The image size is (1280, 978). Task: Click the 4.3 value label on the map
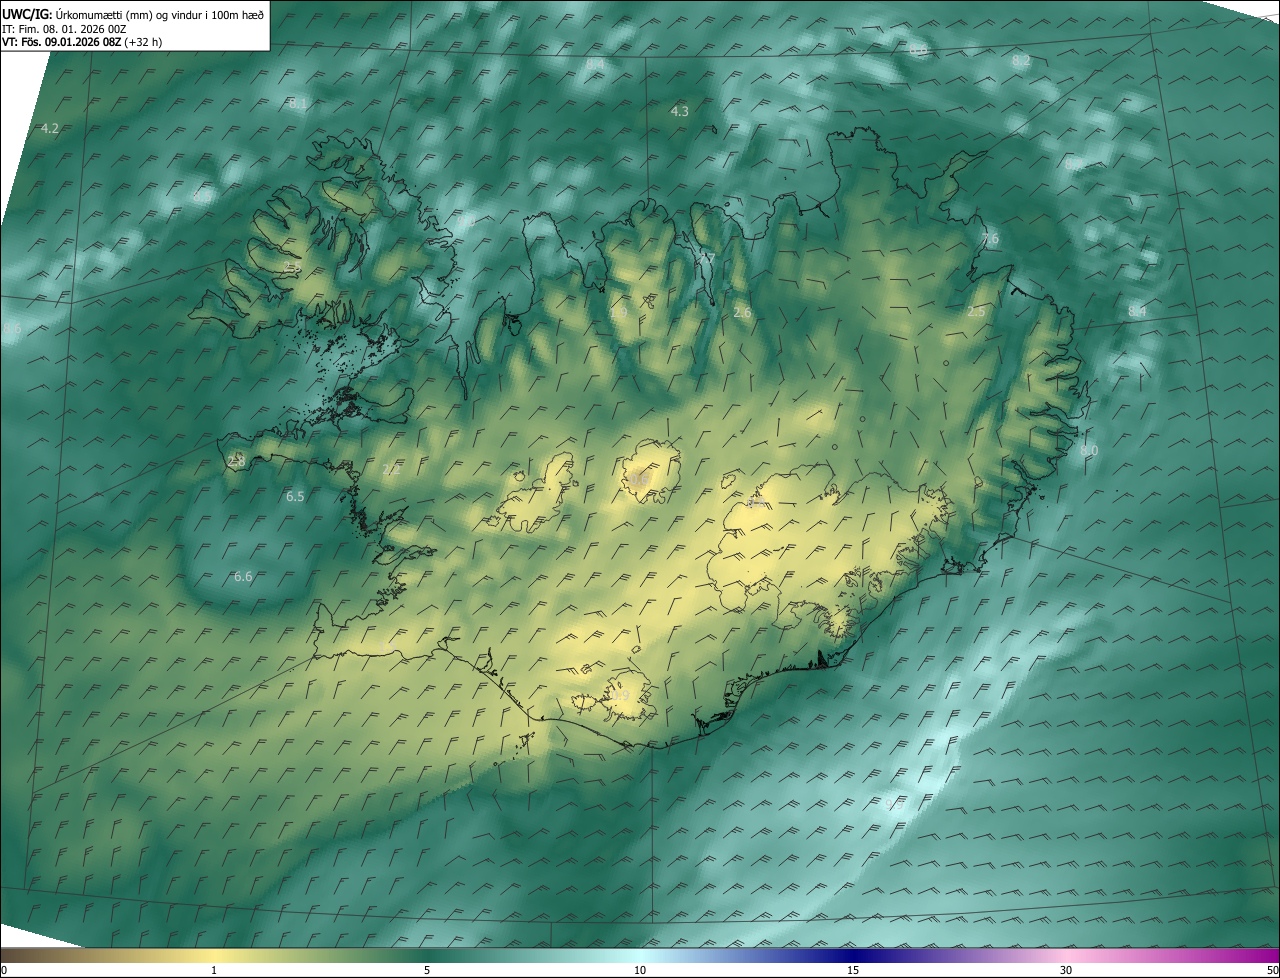pos(679,111)
